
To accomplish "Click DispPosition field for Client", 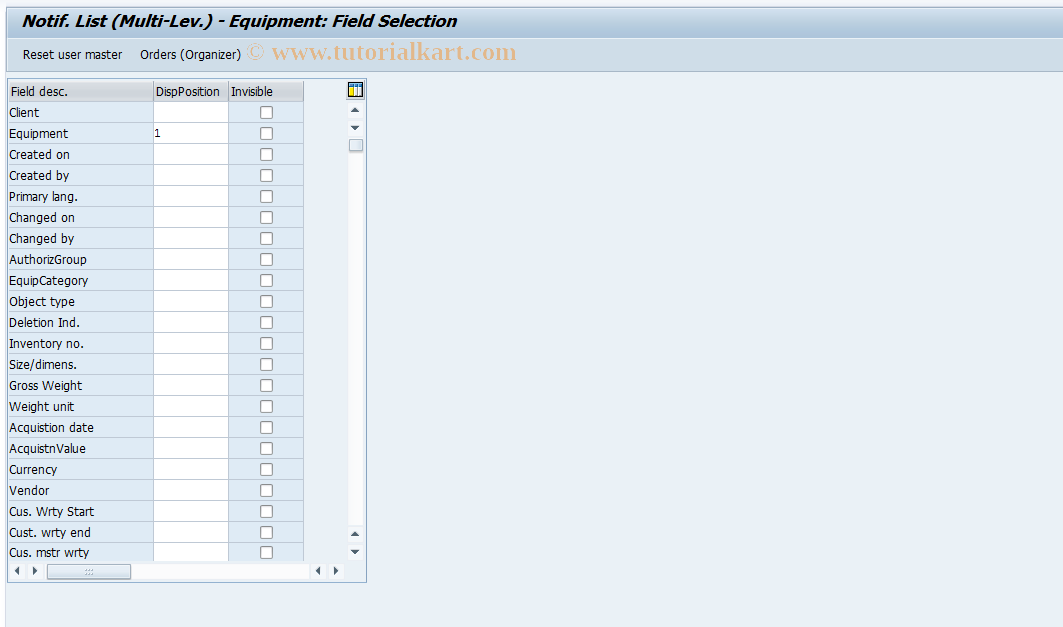I will [191, 113].
